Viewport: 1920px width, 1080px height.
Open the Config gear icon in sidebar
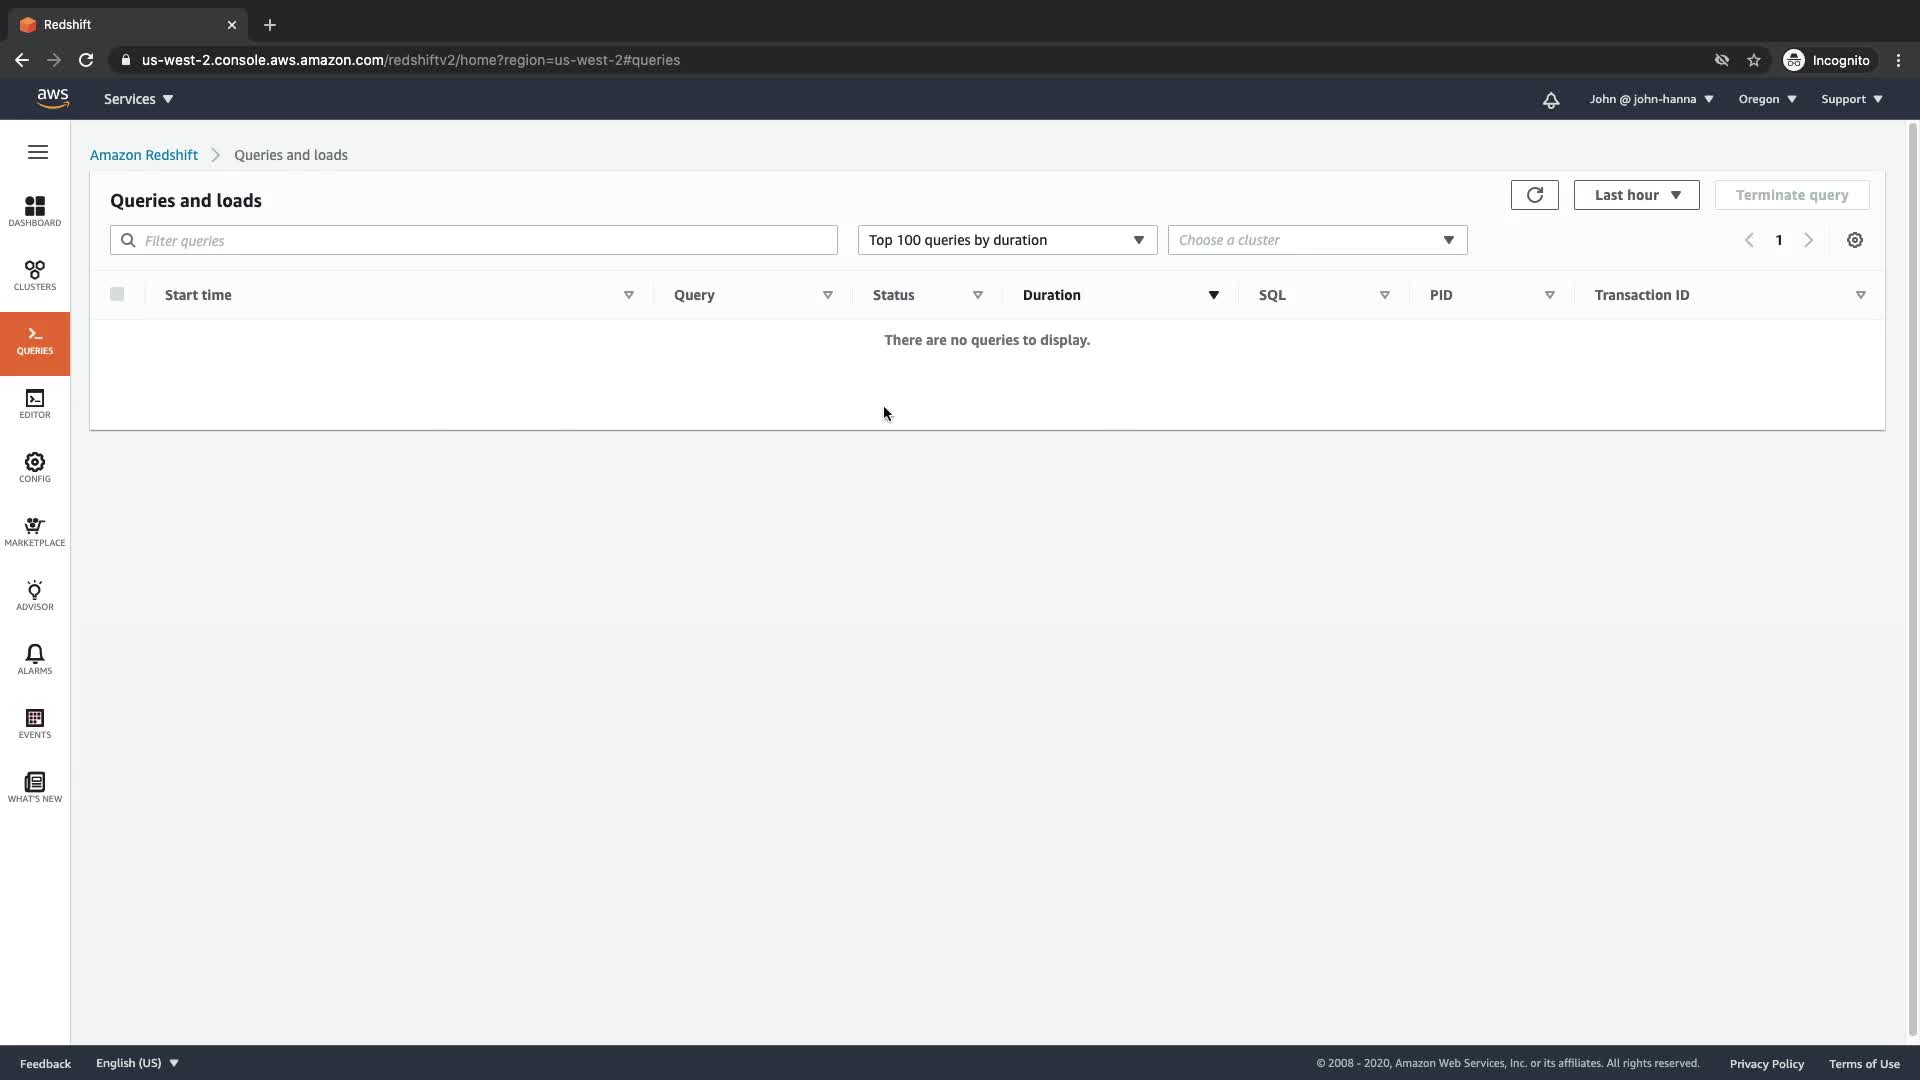pyautogui.click(x=35, y=468)
